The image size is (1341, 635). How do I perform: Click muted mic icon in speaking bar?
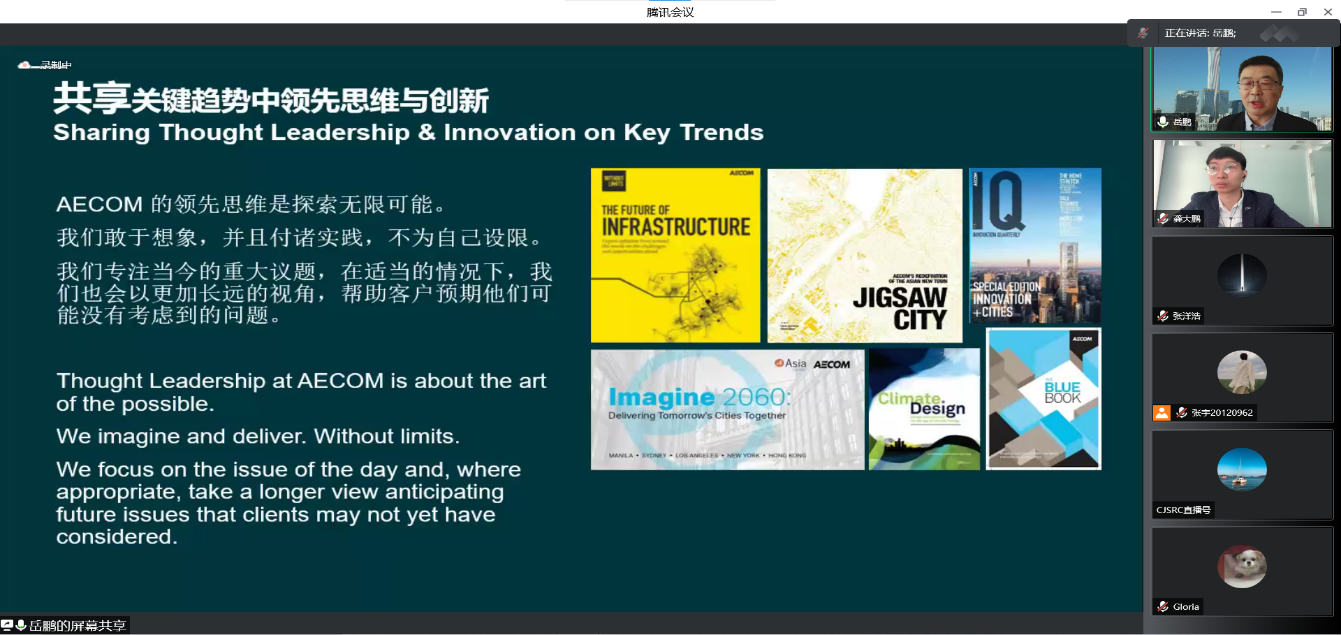[x=1143, y=33]
